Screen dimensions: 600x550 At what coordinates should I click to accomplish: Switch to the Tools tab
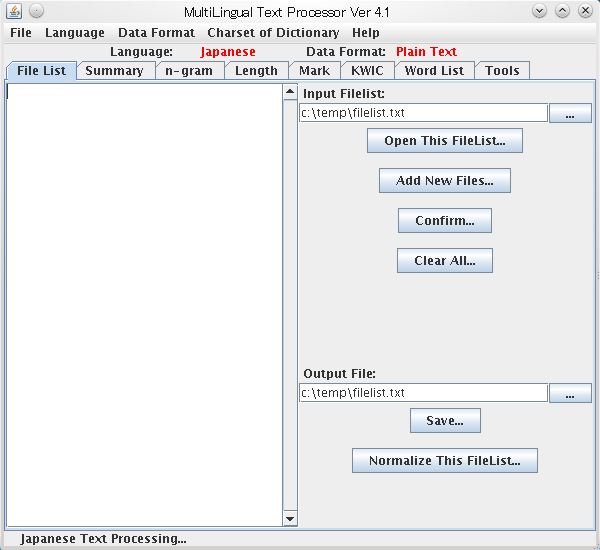pyautogui.click(x=502, y=70)
